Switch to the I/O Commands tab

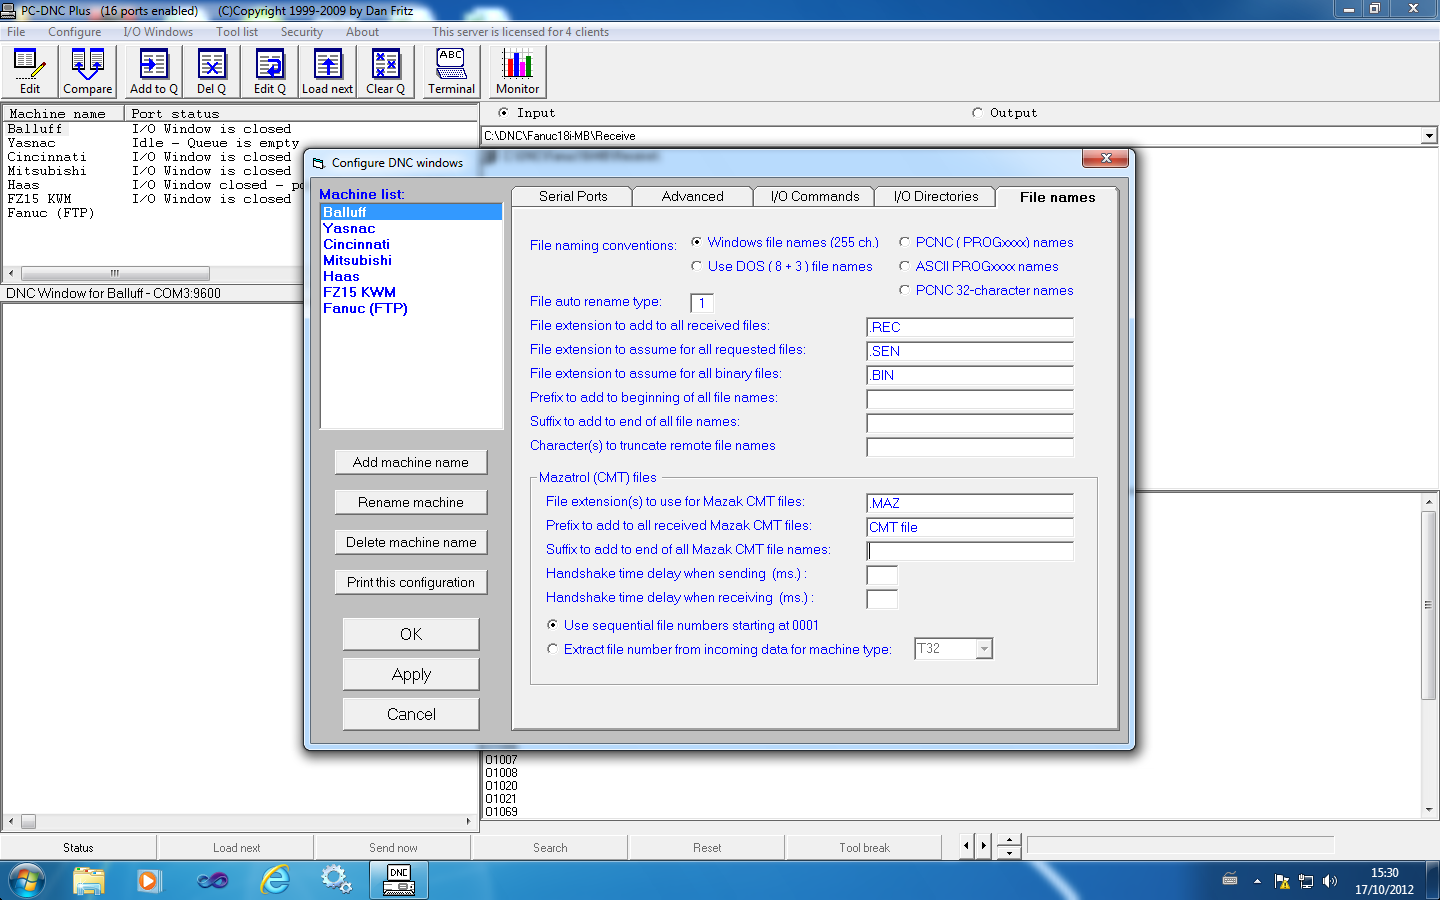pos(814,197)
